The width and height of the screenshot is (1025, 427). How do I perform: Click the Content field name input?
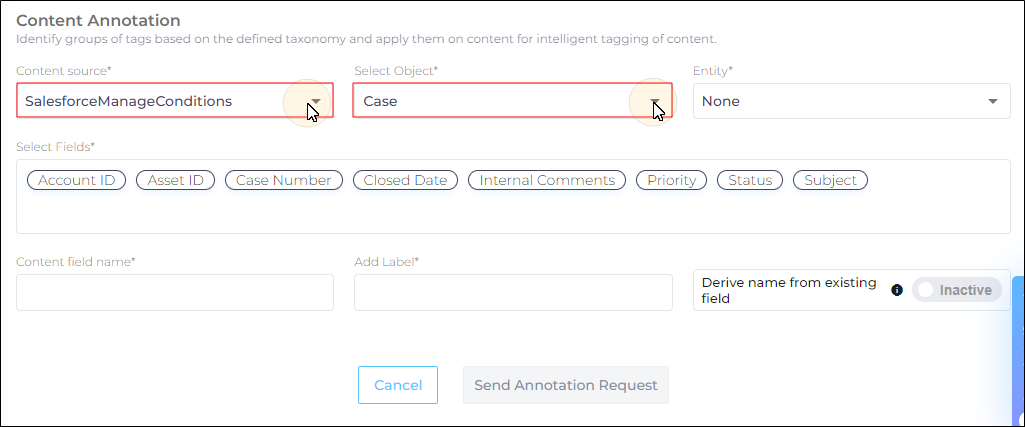(x=175, y=292)
